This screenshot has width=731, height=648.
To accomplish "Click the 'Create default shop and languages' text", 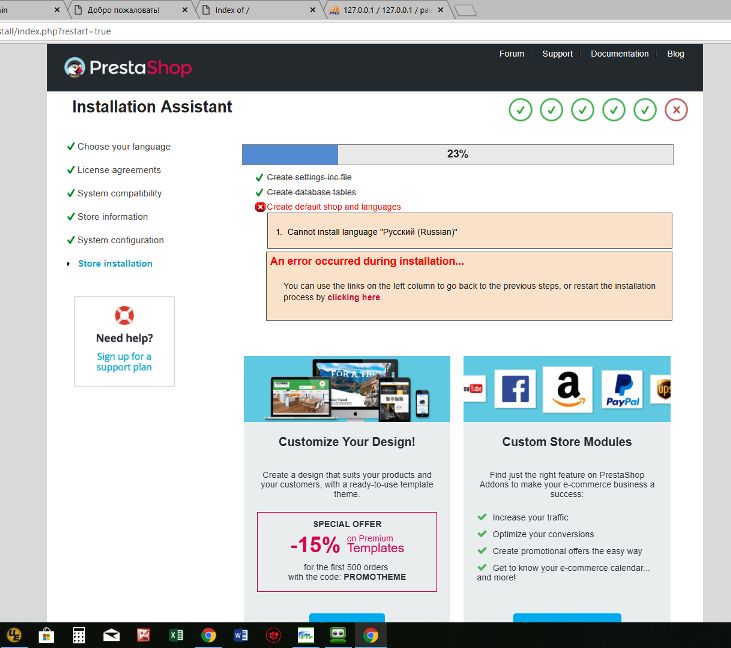I will coord(333,207).
